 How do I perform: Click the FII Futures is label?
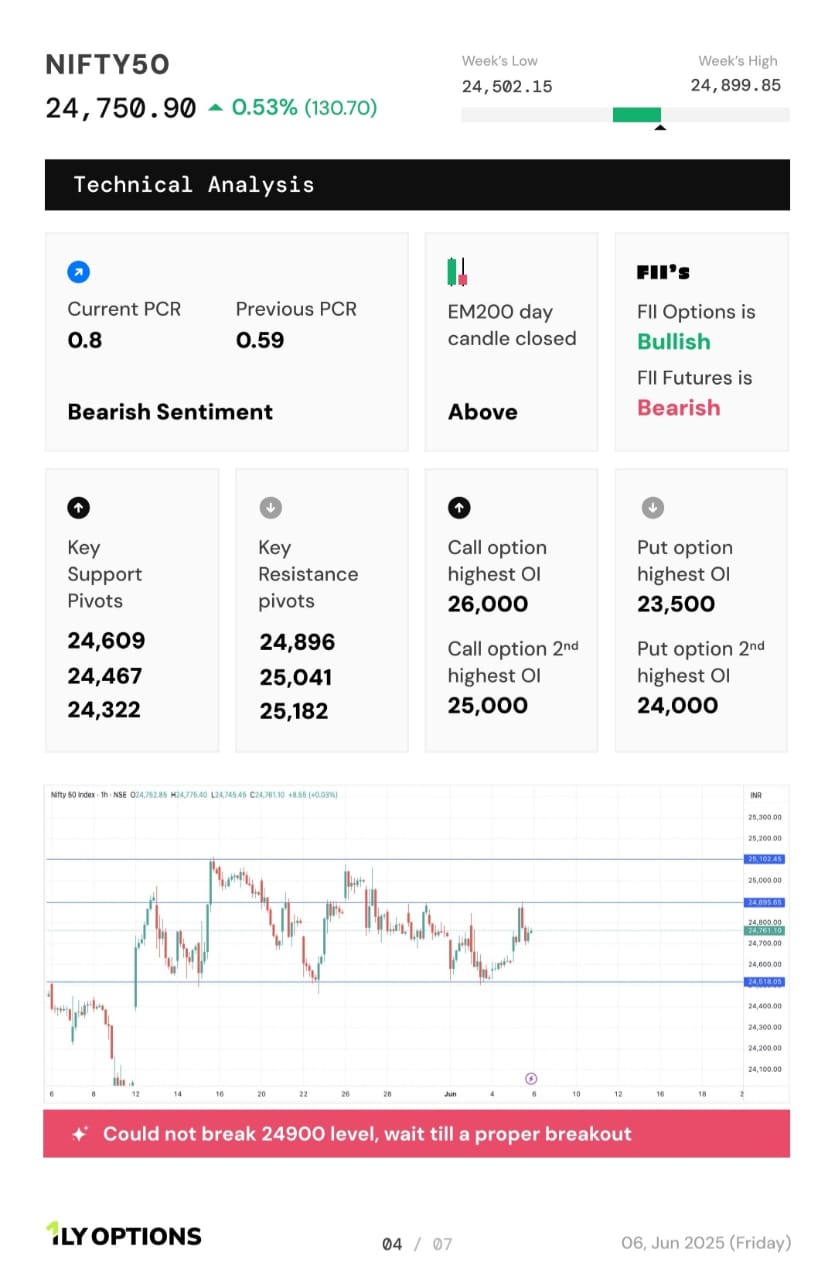695,378
